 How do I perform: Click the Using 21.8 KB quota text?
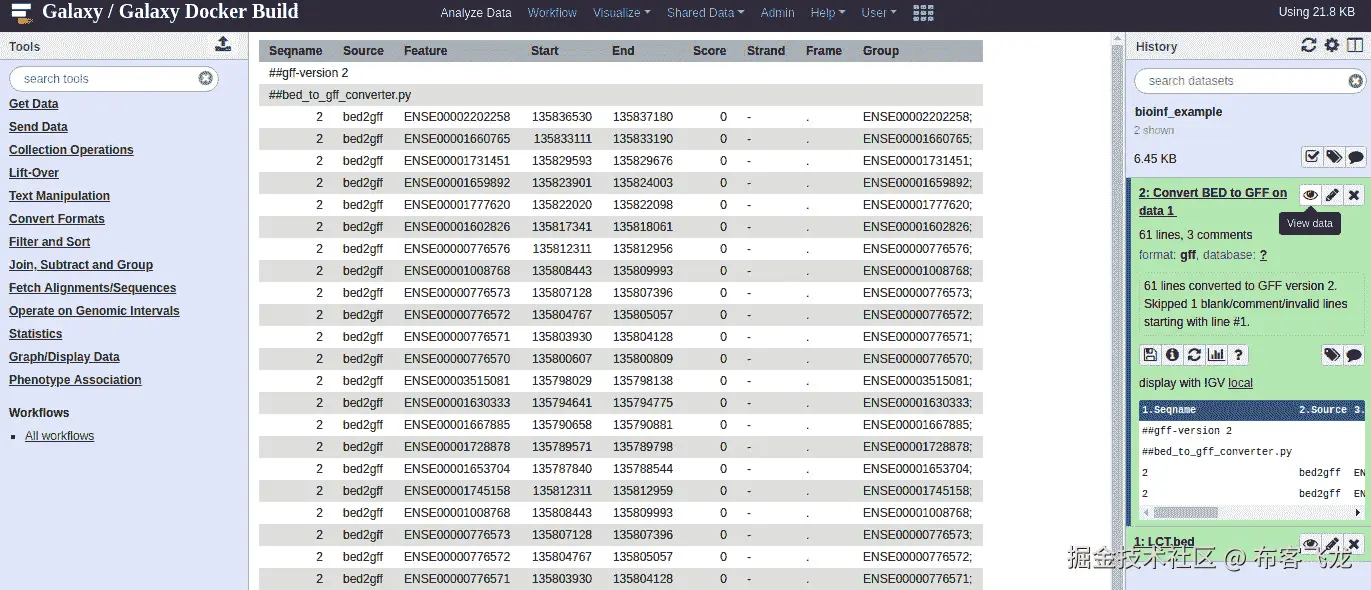click(x=1316, y=12)
